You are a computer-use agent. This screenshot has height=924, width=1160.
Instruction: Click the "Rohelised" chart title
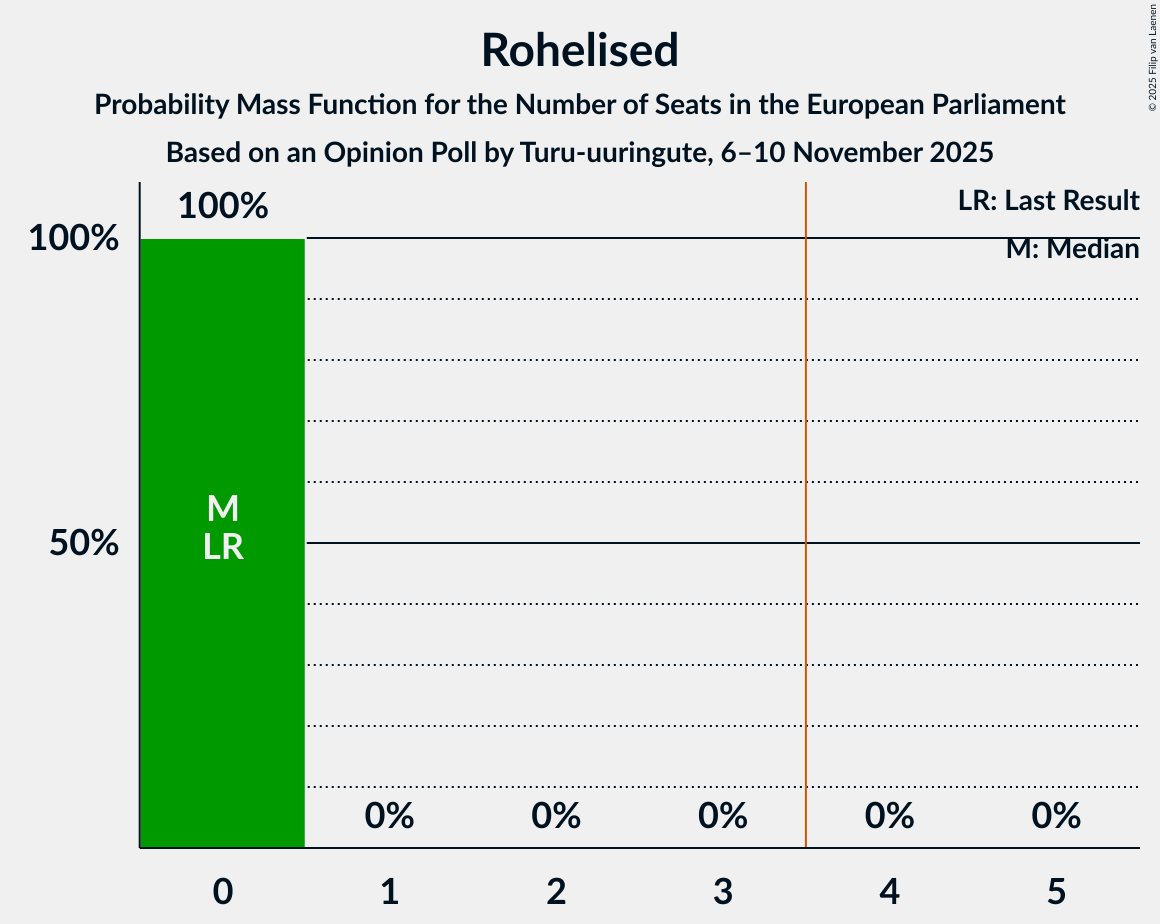click(580, 50)
